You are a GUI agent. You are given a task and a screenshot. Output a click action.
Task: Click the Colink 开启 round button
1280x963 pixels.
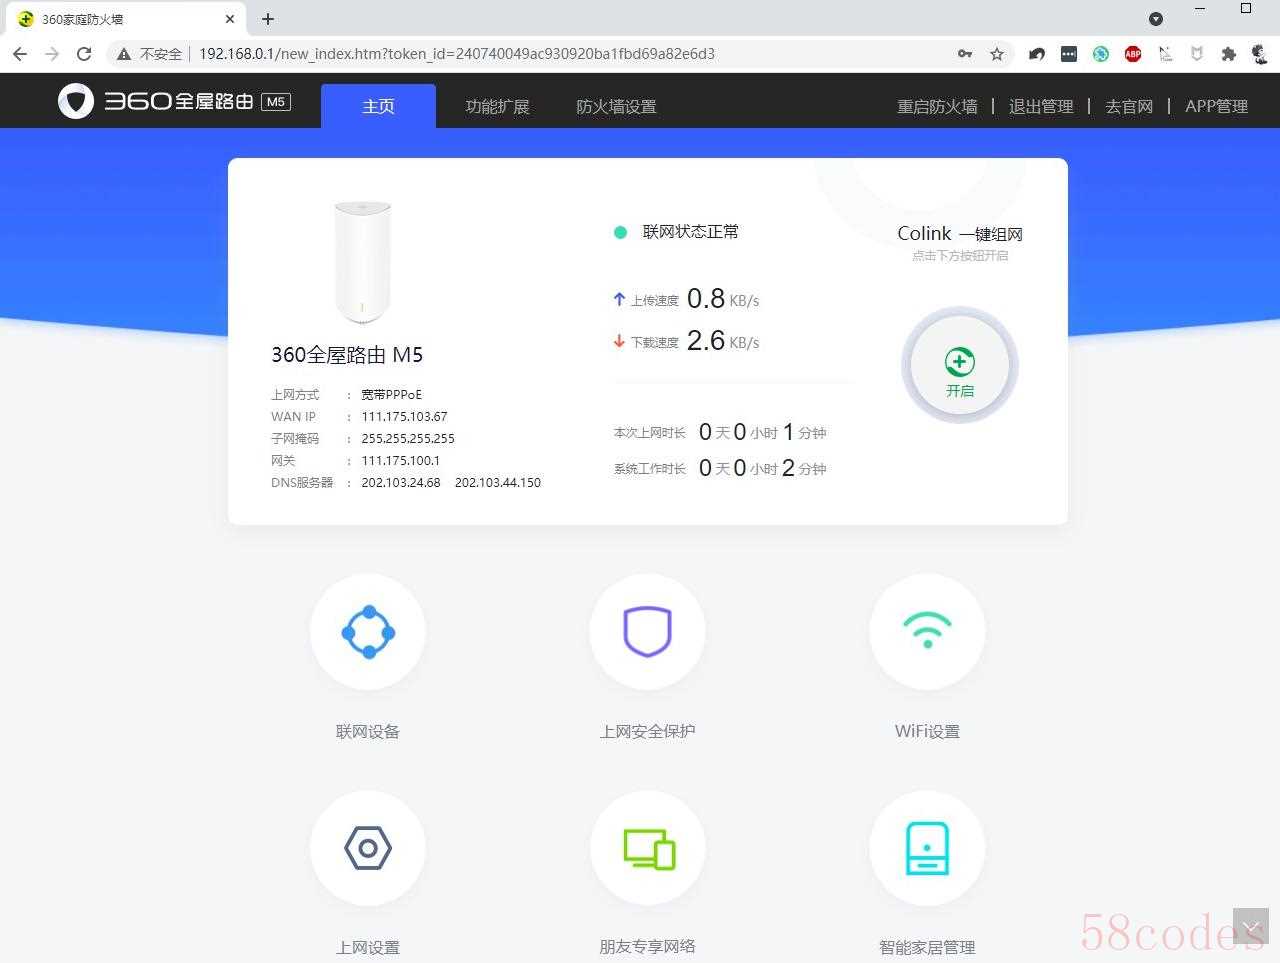(x=960, y=366)
